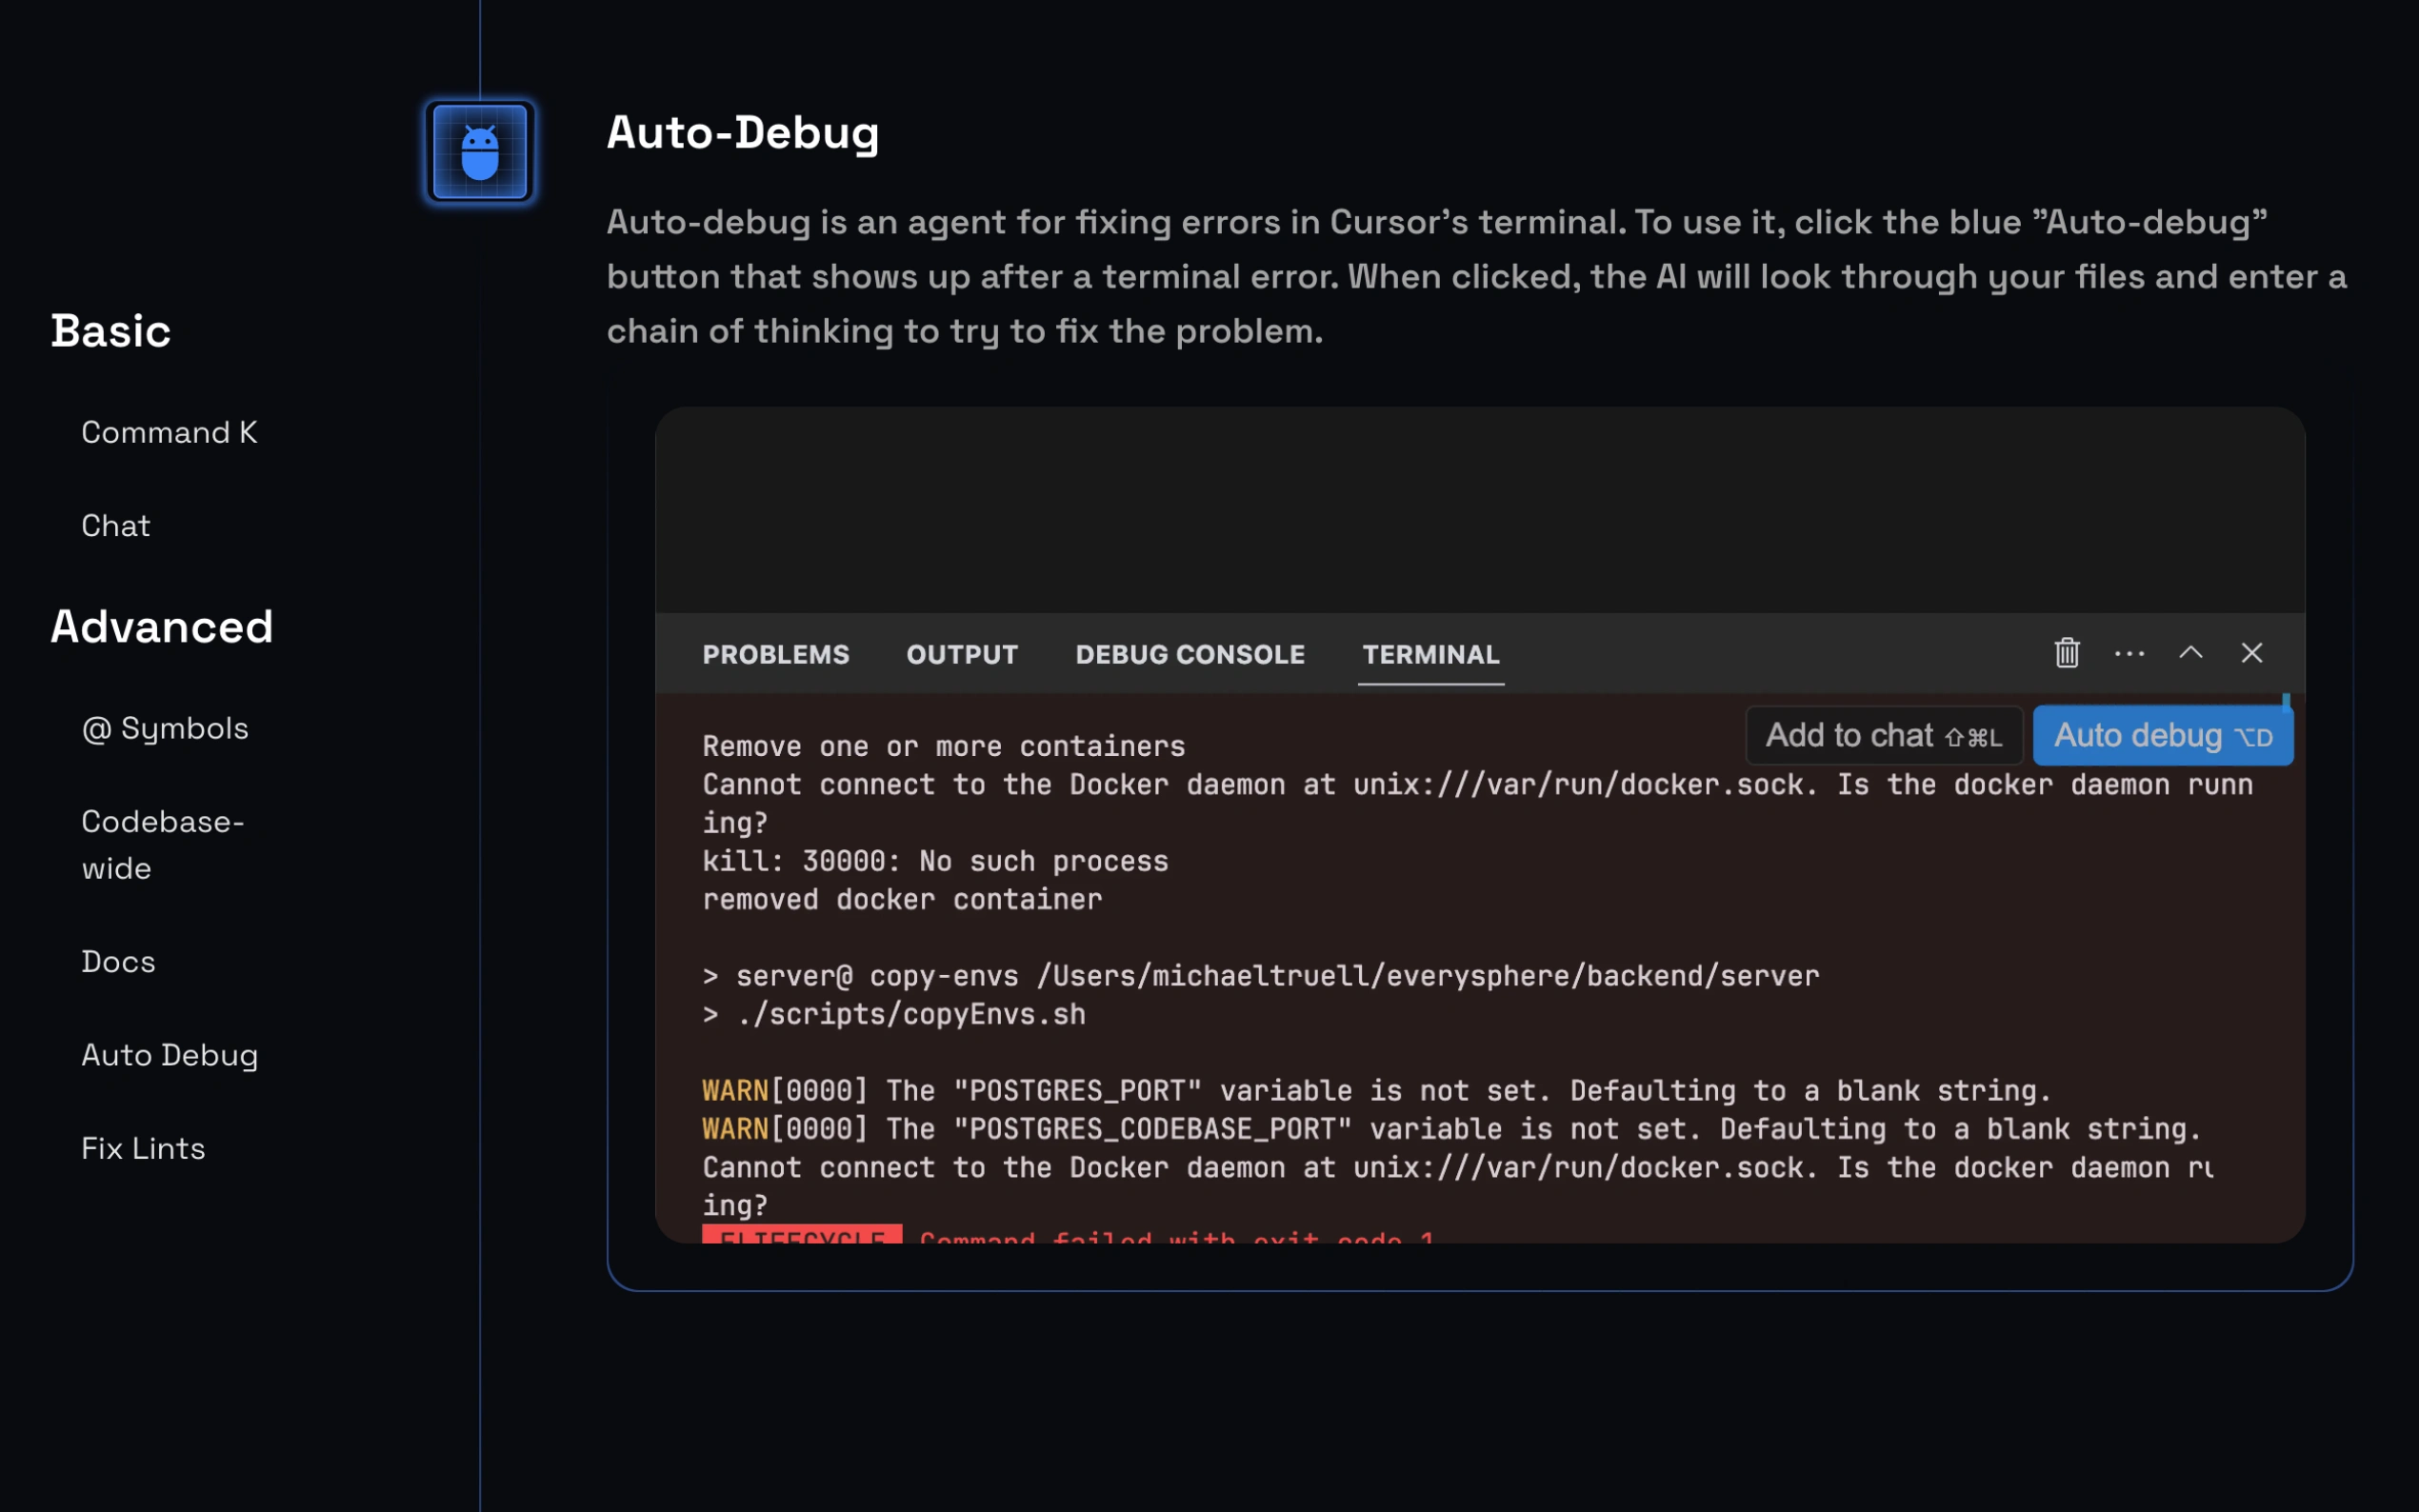Open the terminal panel's three-dots menu
The height and width of the screenshot is (1512, 2419).
[x=2128, y=653]
